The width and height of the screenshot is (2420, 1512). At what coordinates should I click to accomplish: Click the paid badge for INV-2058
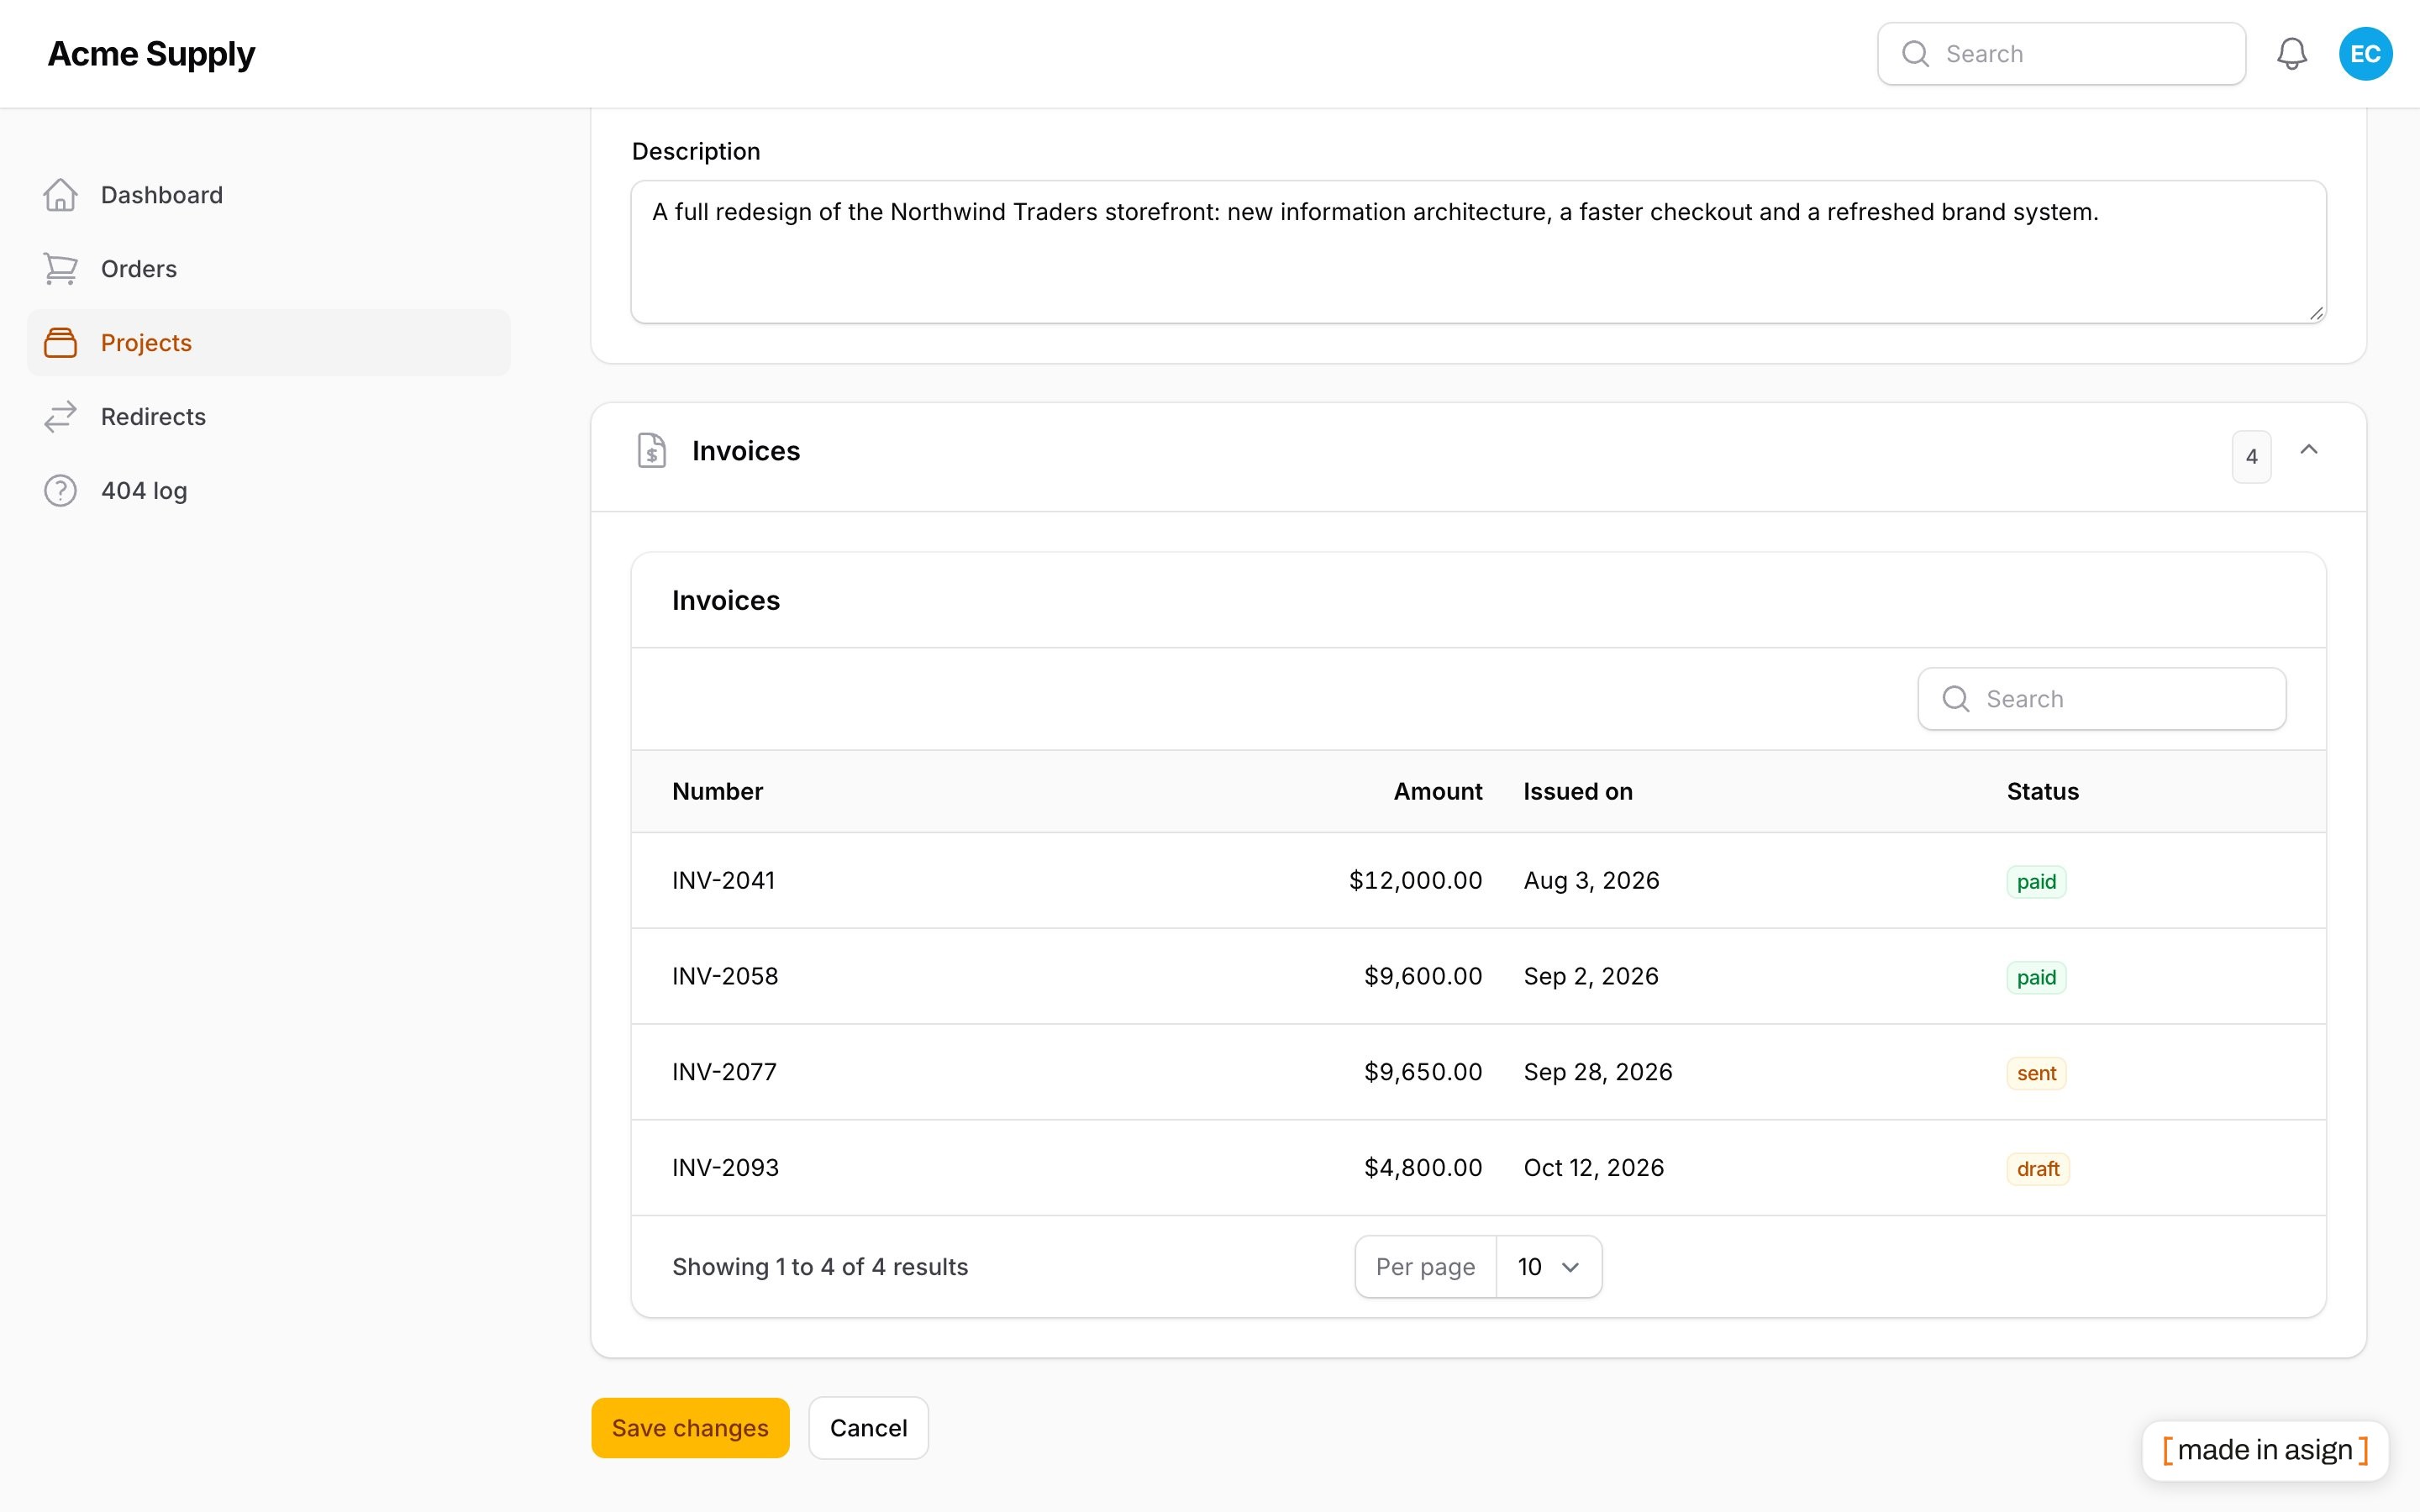coord(2036,978)
